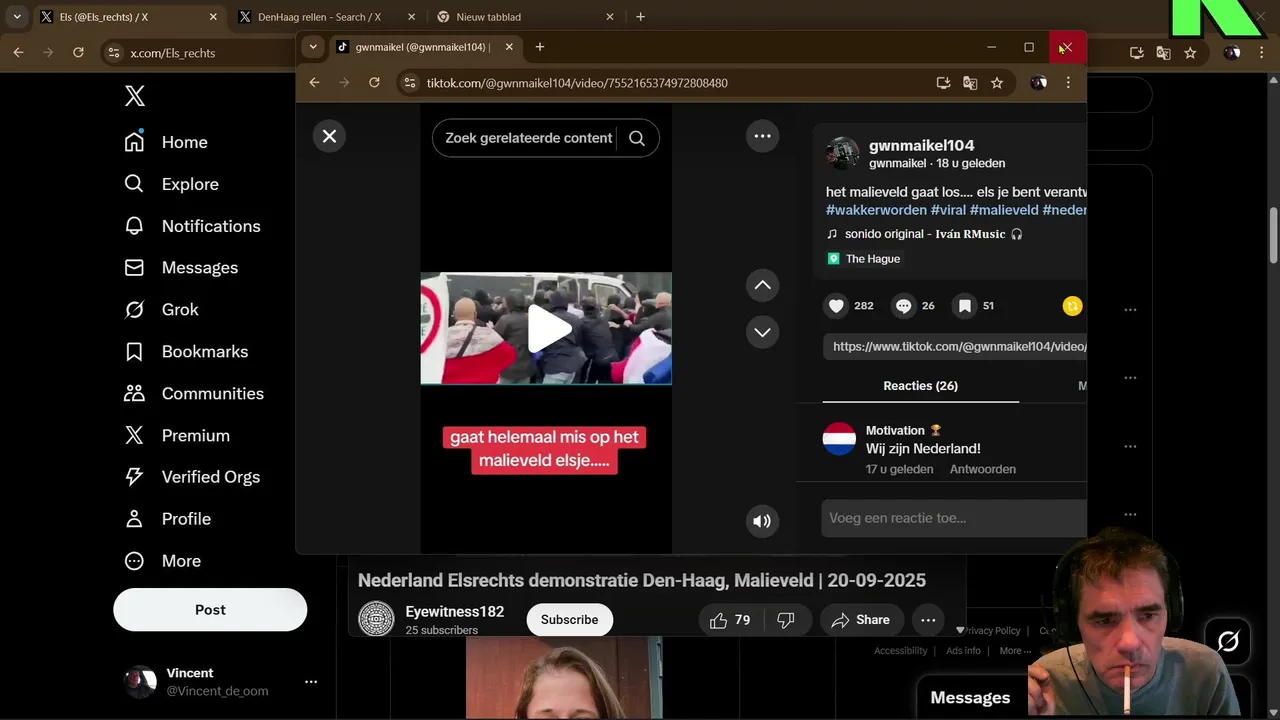Screen dimensions: 1280x720
Task: Close the Els (@Els_rechts) tab
Action: coord(213,17)
